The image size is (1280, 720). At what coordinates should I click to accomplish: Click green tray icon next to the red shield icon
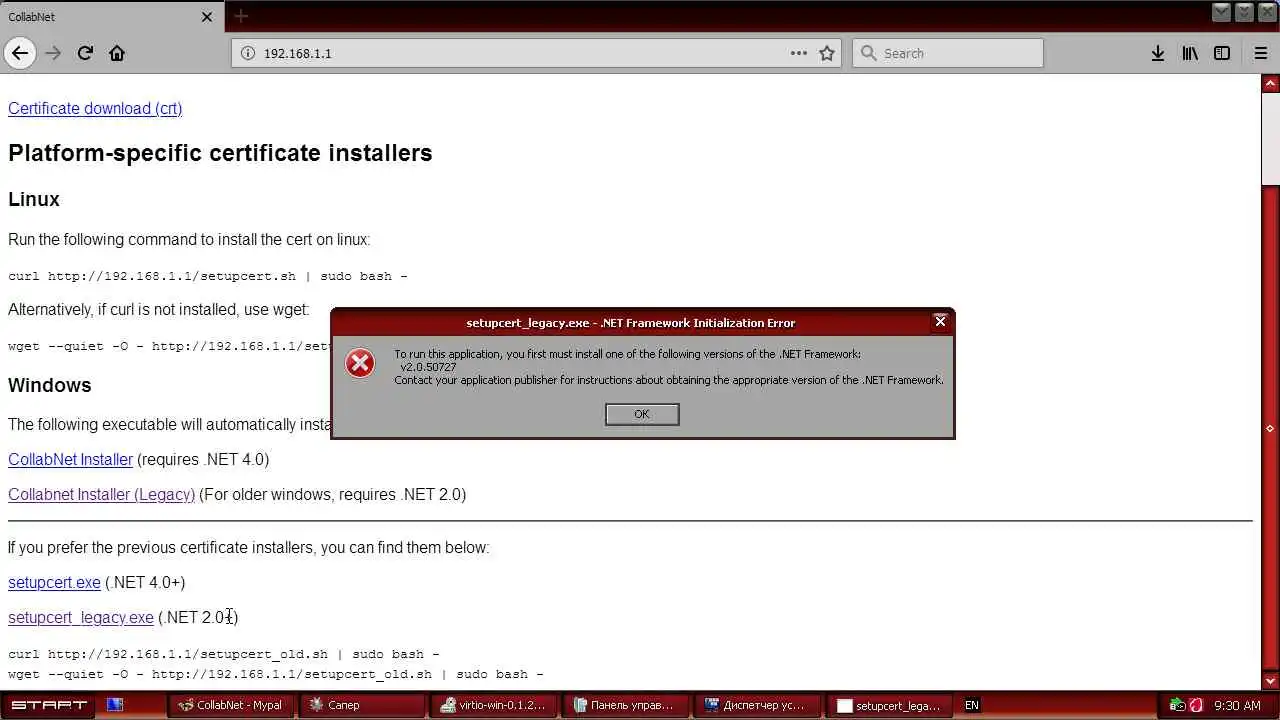pos(1177,705)
